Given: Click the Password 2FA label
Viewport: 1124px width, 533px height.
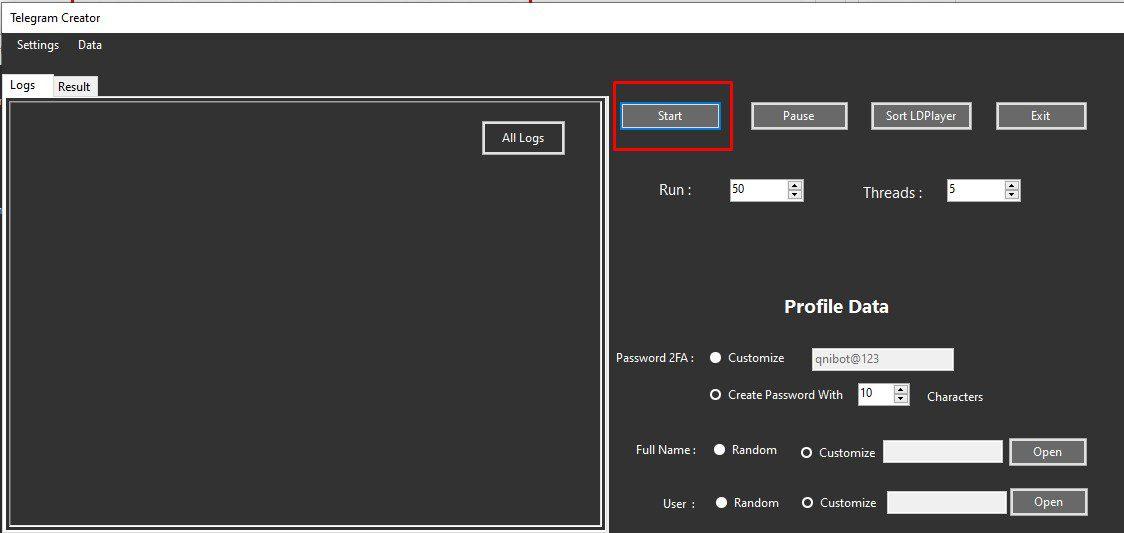Looking at the screenshot, I should click(654, 357).
